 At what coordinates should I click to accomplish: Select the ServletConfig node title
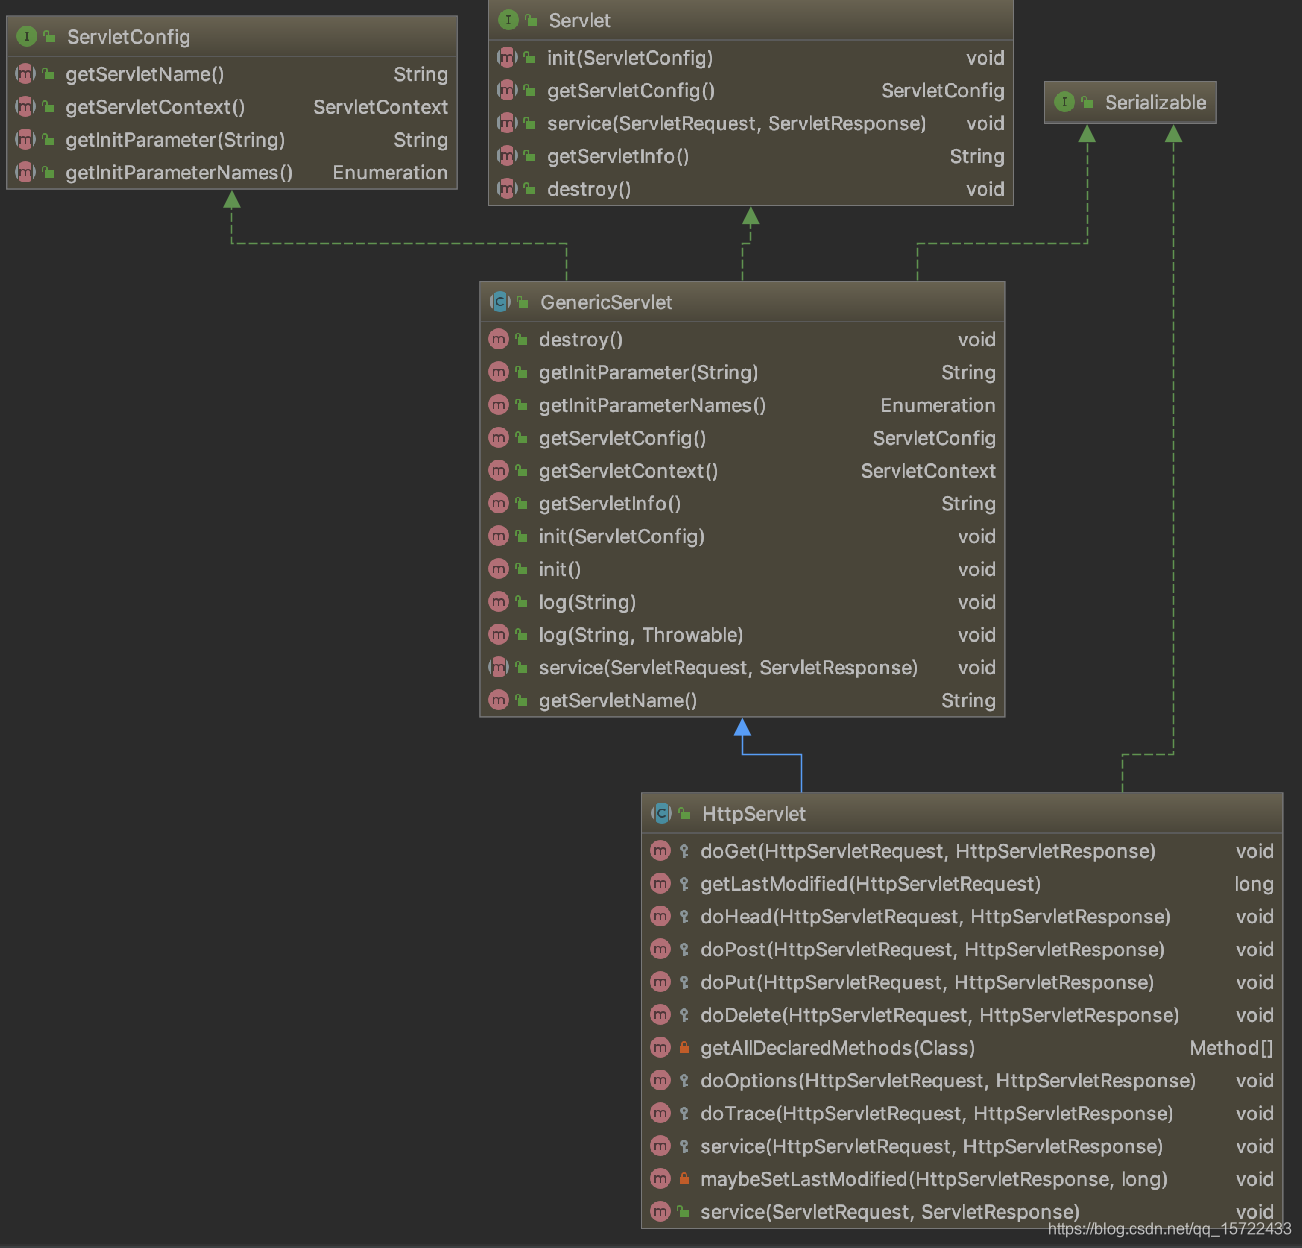pos(128,37)
